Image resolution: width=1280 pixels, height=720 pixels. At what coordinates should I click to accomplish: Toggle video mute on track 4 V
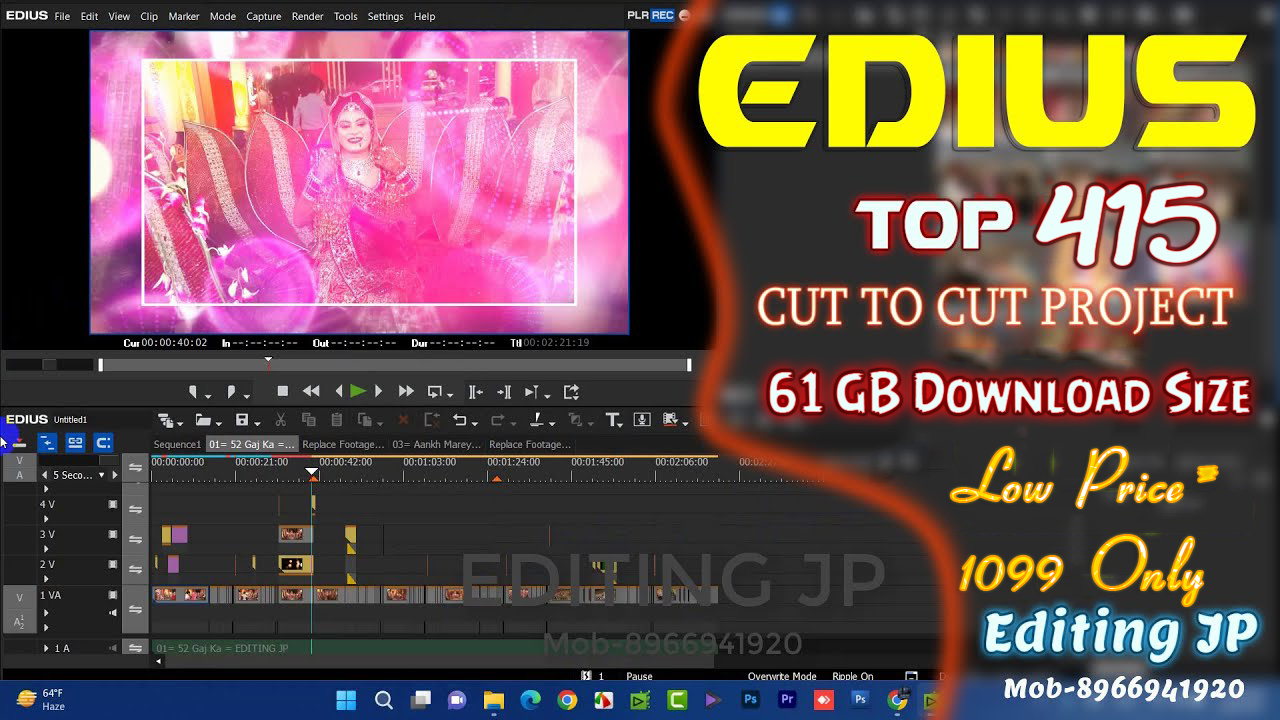tap(113, 505)
